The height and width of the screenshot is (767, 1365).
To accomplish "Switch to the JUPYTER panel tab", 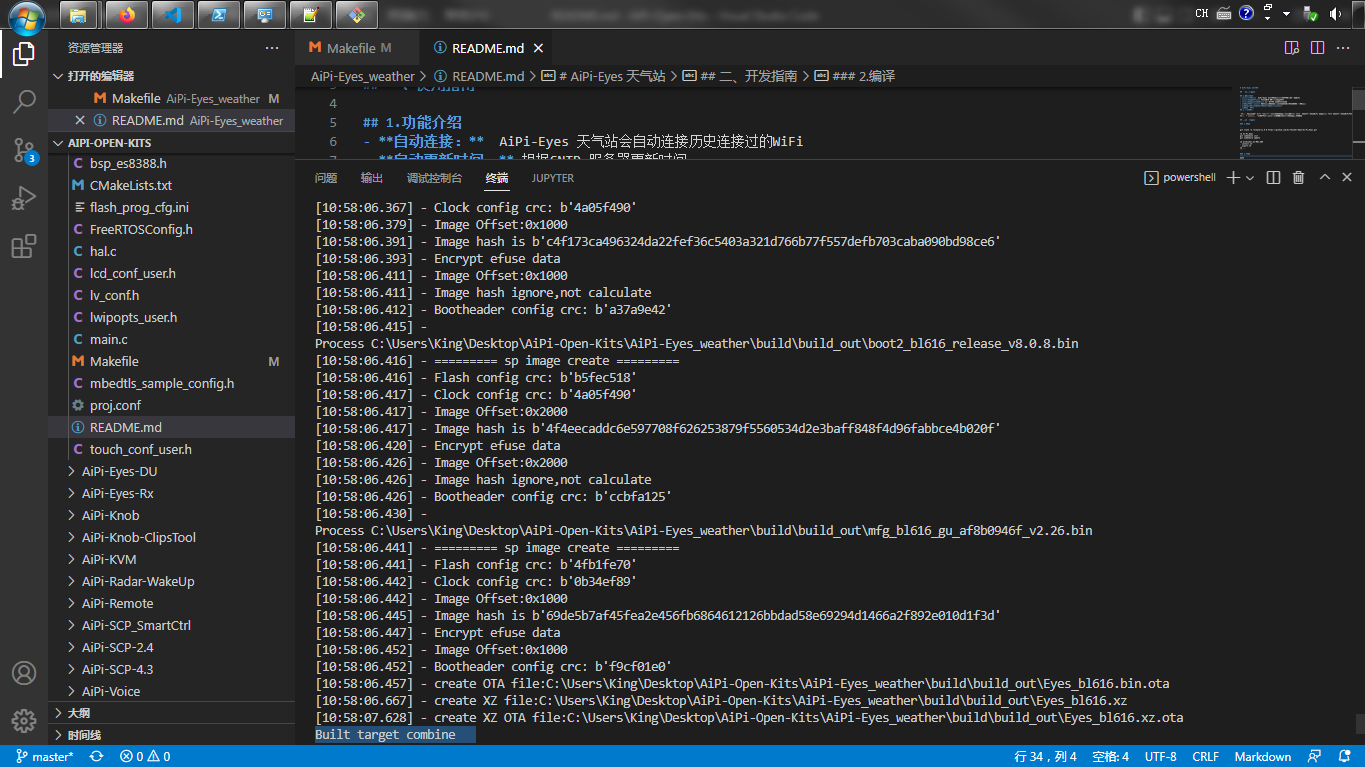I will coord(553,178).
